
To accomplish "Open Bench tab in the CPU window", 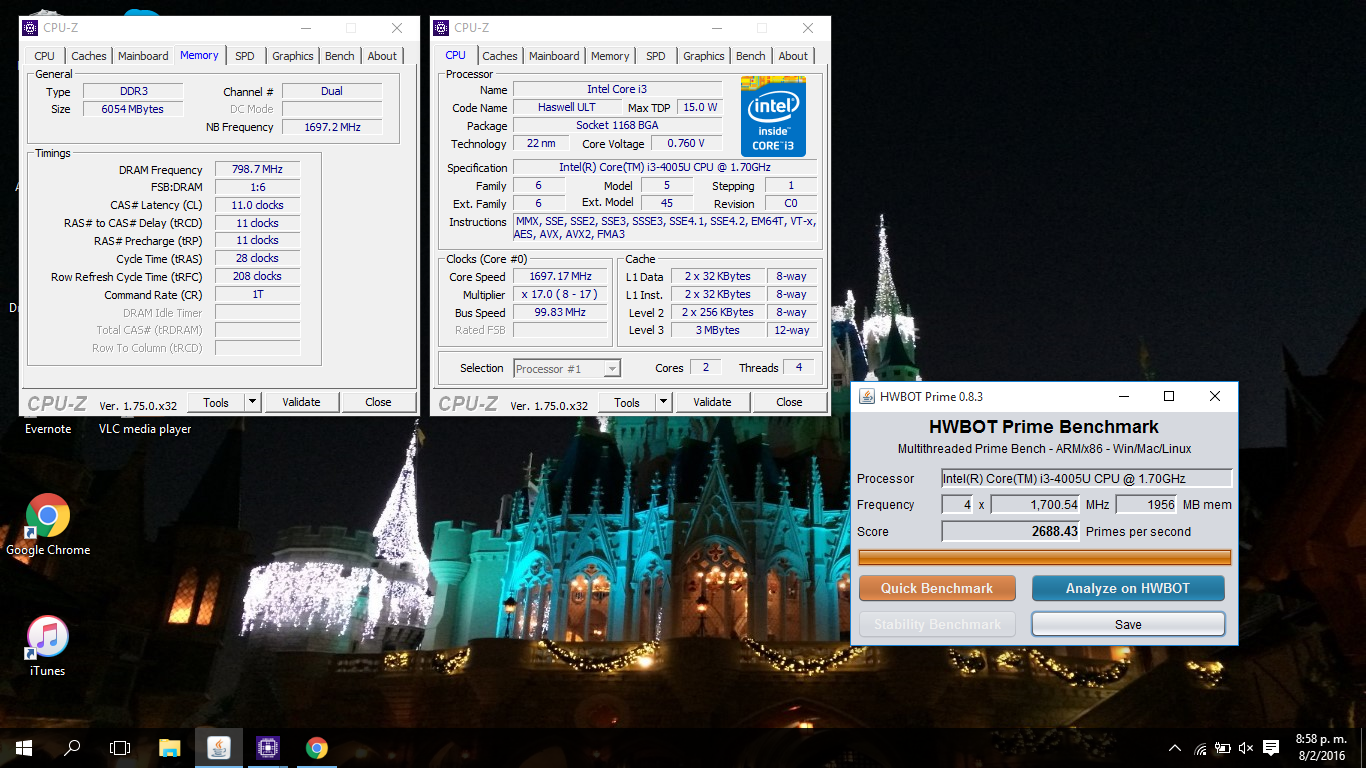I will tap(751, 56).
